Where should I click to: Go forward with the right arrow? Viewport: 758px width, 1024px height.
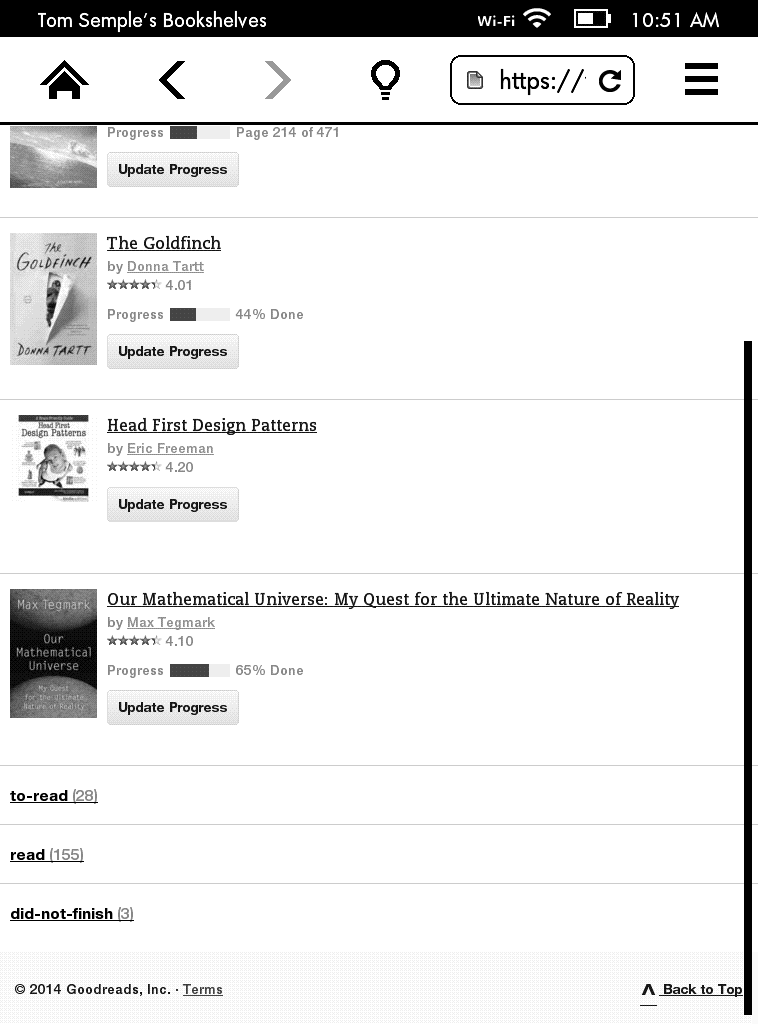pos(278,80)
